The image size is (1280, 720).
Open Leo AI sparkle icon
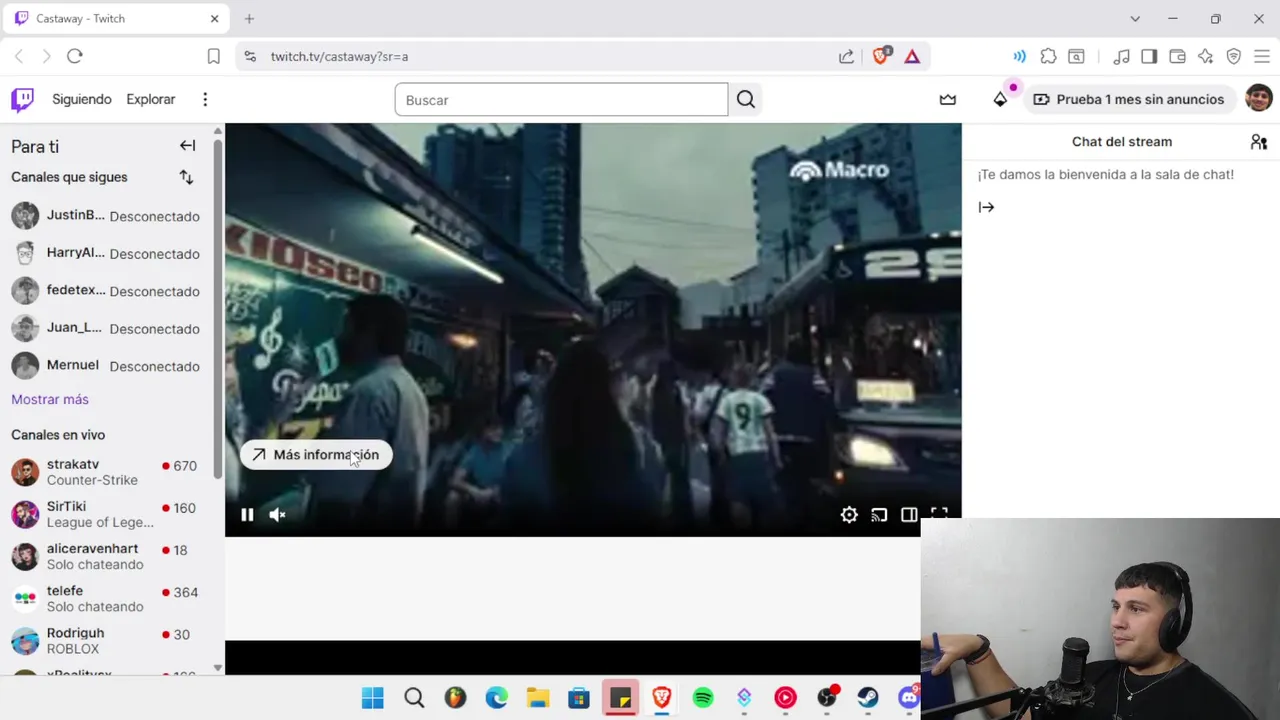coord(1205,56)
